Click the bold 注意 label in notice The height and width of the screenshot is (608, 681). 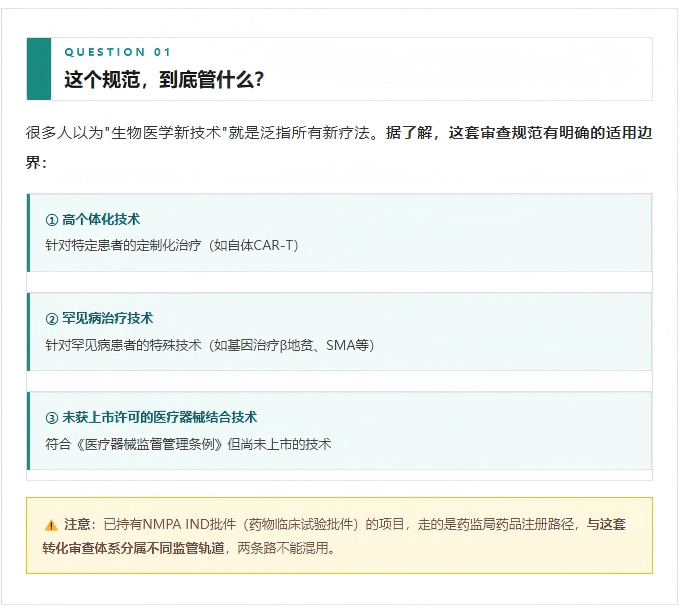tap(79, 524)
